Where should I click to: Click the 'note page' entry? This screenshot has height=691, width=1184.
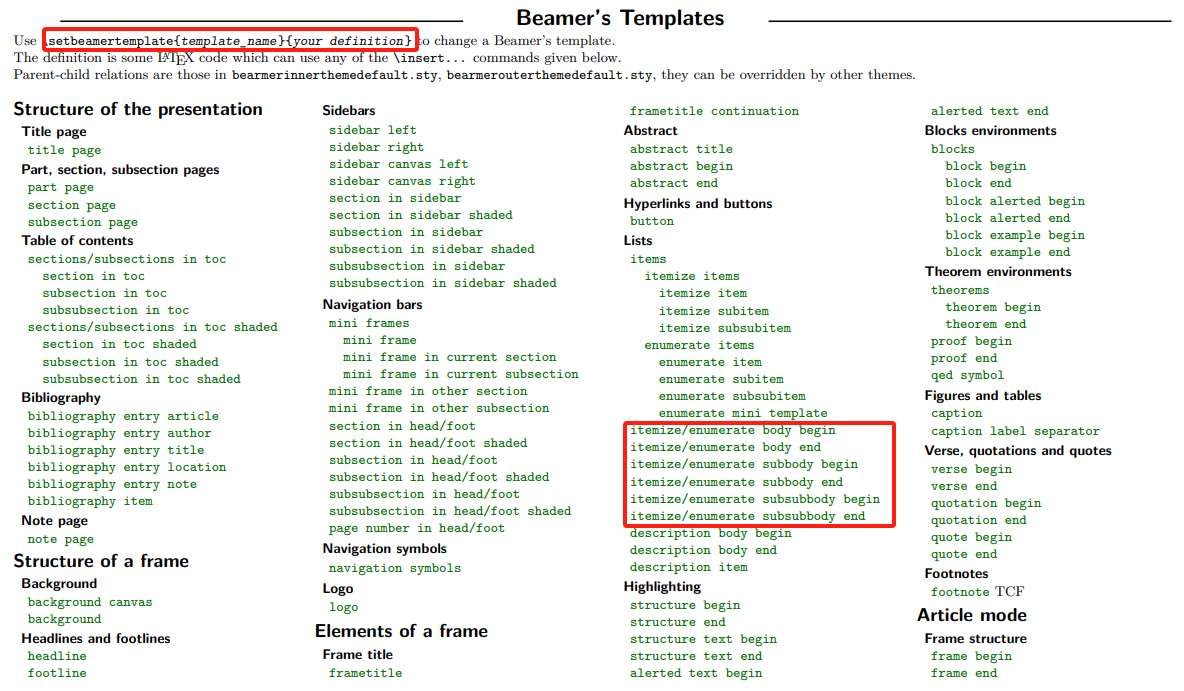(60, 539)
